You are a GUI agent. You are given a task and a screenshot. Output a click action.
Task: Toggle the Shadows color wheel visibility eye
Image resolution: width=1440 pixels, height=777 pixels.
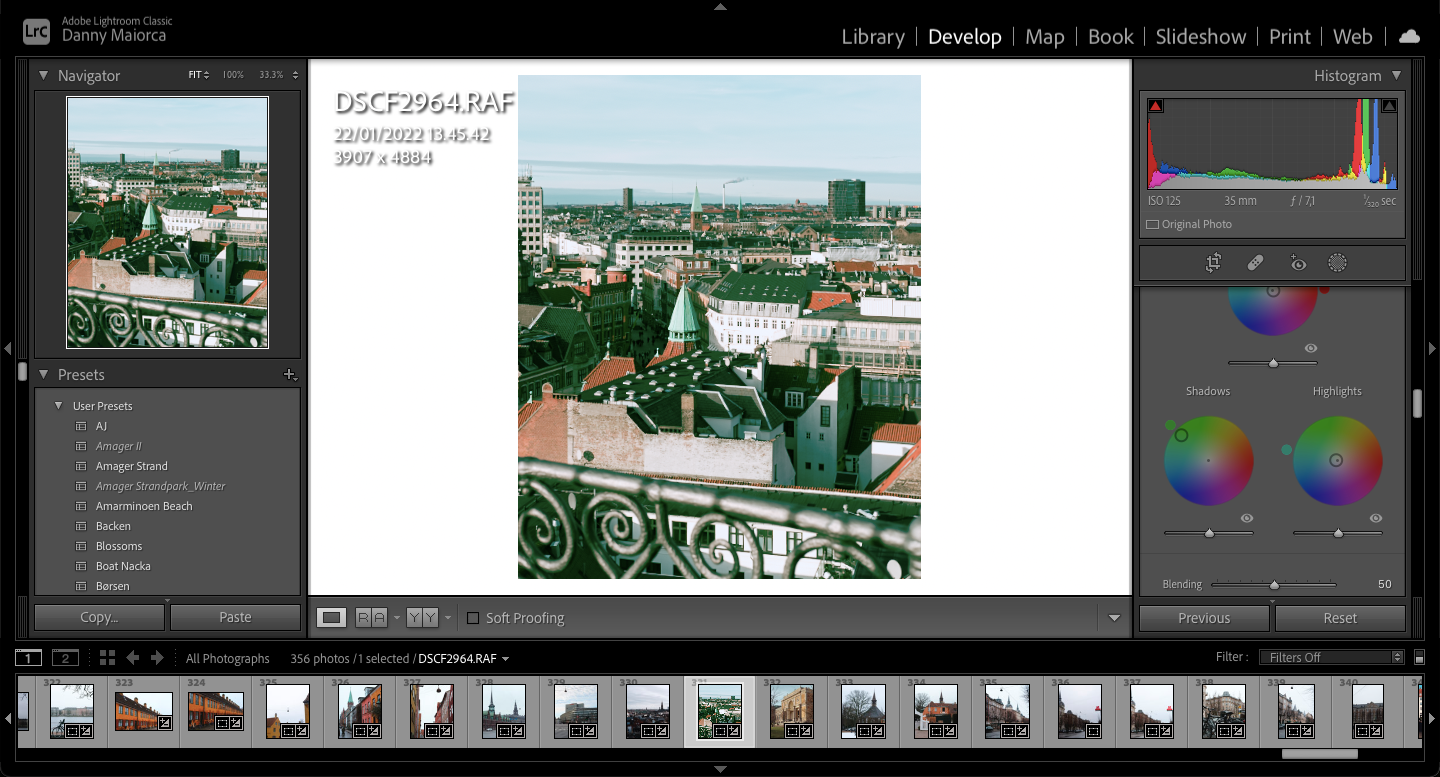[x=1246, y=518]
